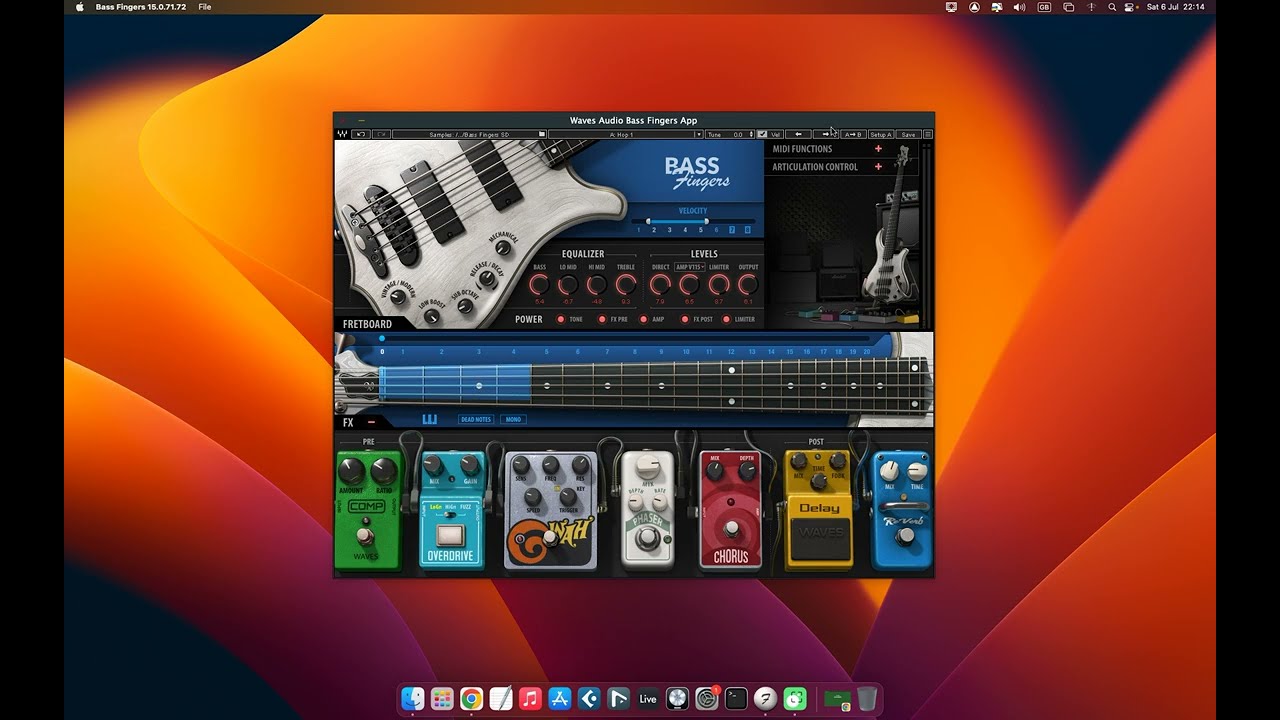
Task: Toggle the Amp power button
Action: point(643,319)
